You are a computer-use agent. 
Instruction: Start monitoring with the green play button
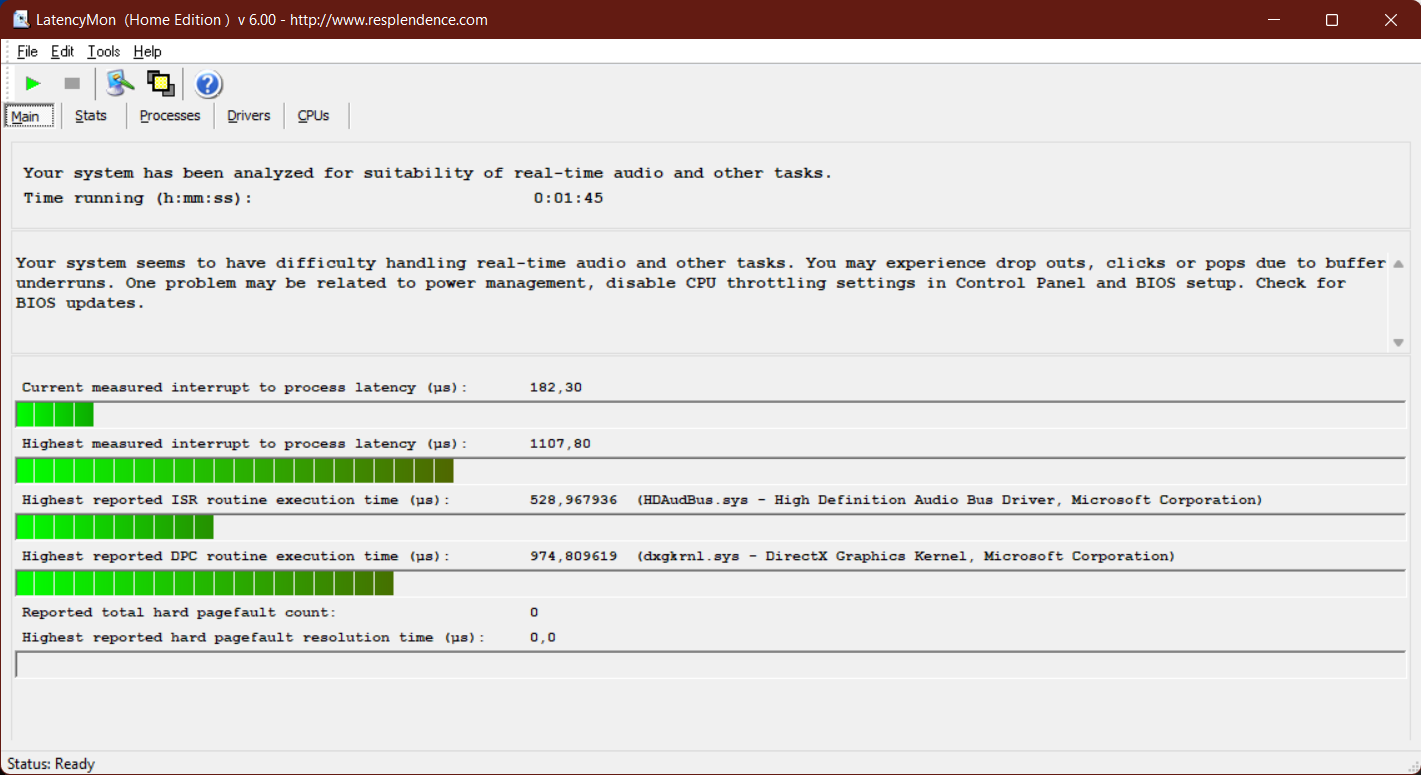point(33,84)
